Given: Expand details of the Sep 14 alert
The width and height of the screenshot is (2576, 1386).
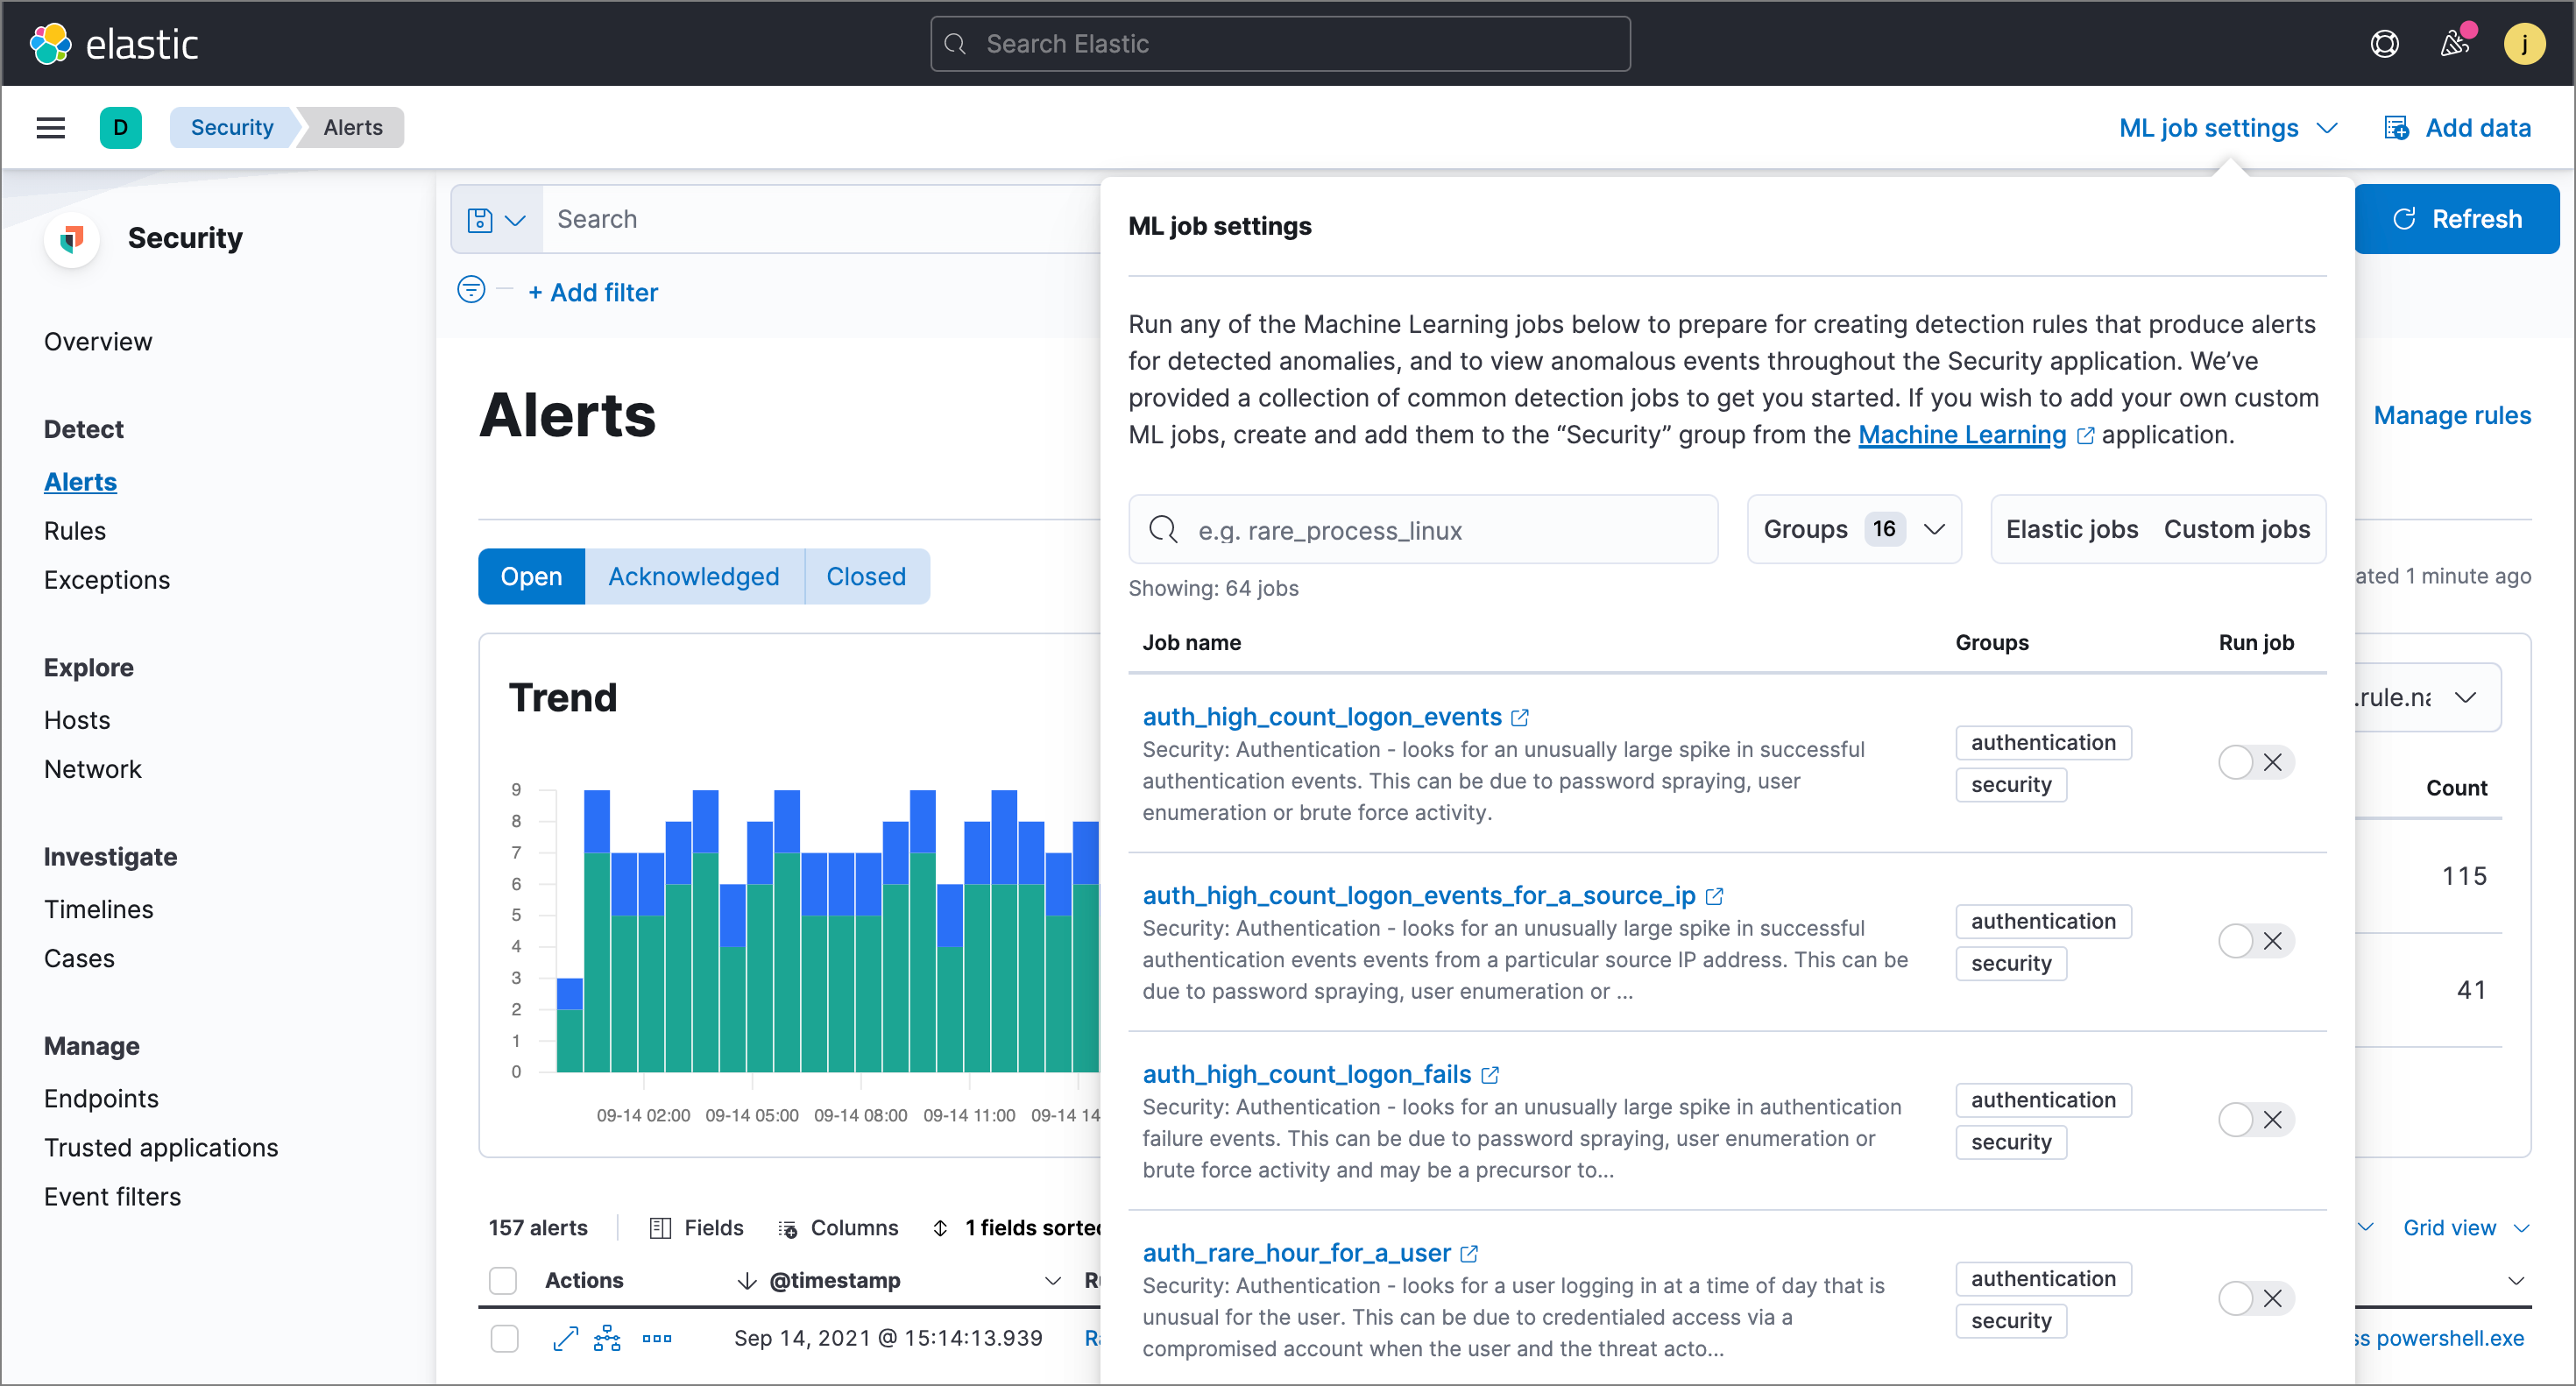Looking at the screenshot, I should click(565, 1338).
